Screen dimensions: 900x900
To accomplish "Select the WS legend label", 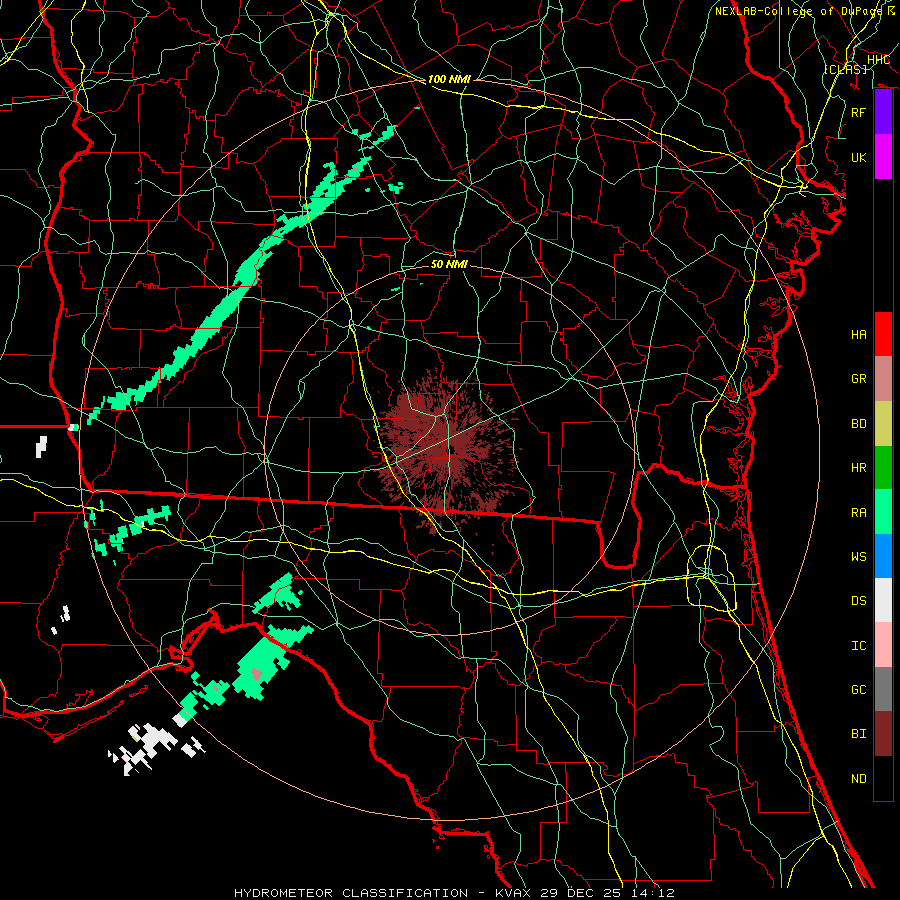I will 858,556.
